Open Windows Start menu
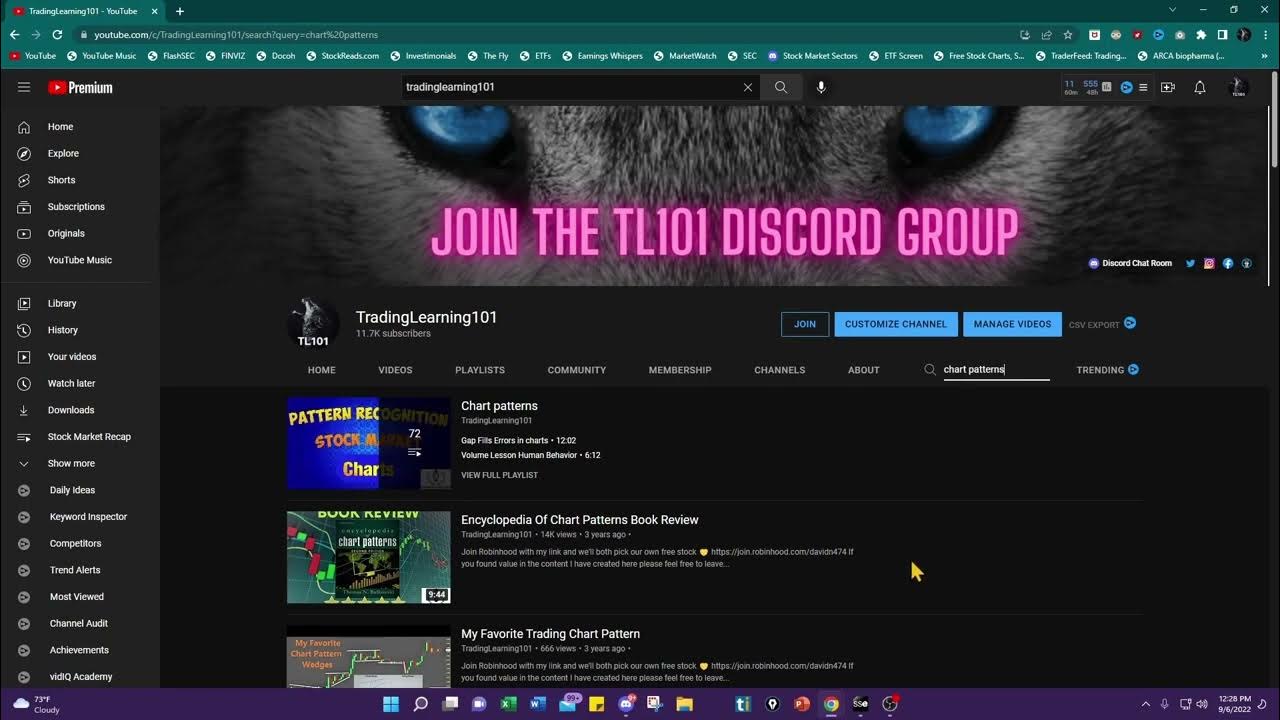This screenshot has height=720, width=1280. coord(391,704)
